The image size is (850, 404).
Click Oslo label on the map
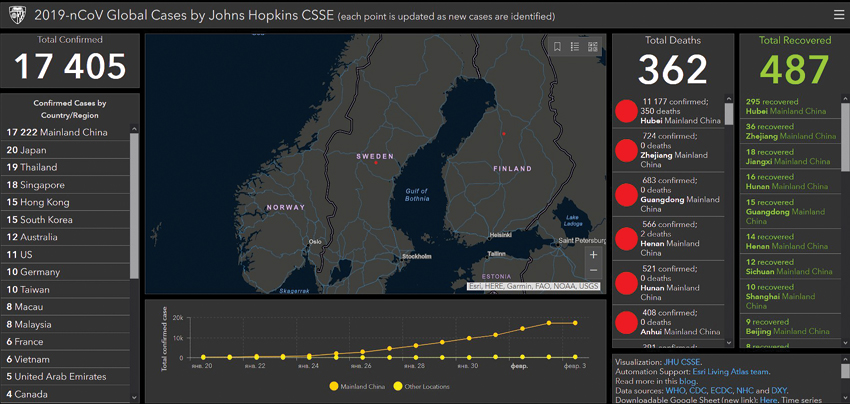click(x=315, y=242)
